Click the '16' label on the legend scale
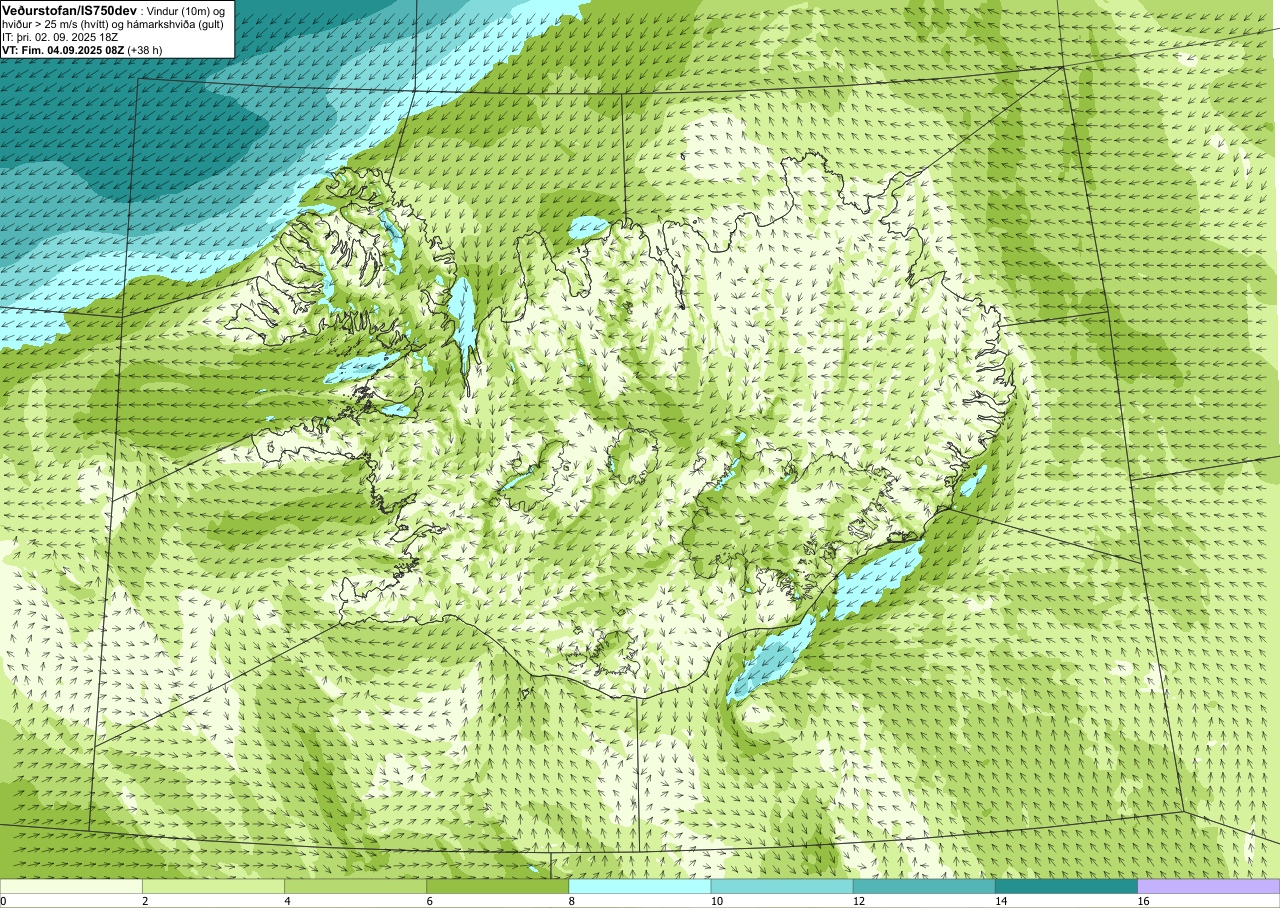 (1143, 901)
